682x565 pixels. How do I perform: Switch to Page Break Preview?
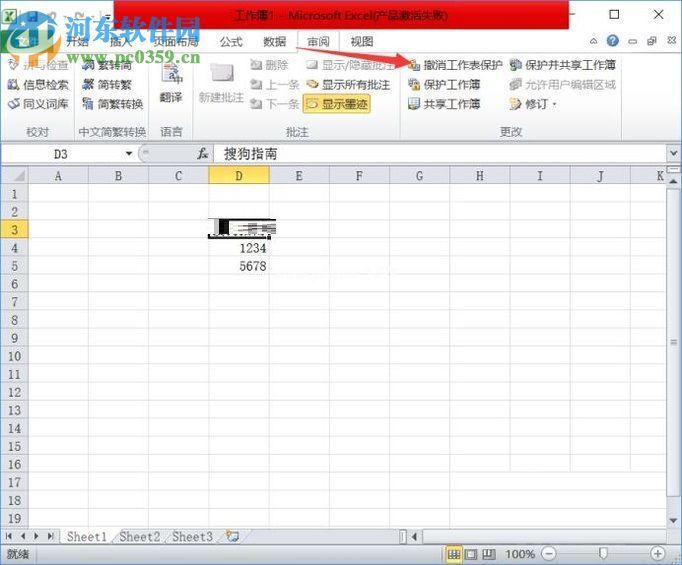point(489,554)
